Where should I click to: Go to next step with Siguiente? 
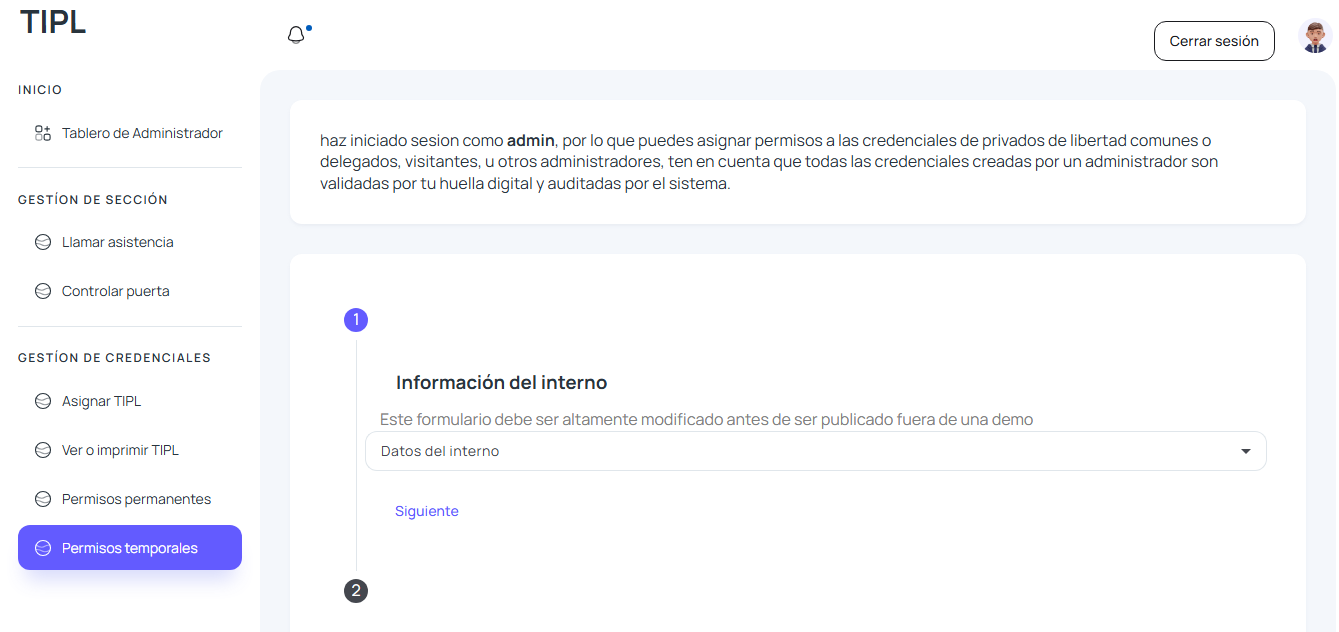(x=427, y=511)
